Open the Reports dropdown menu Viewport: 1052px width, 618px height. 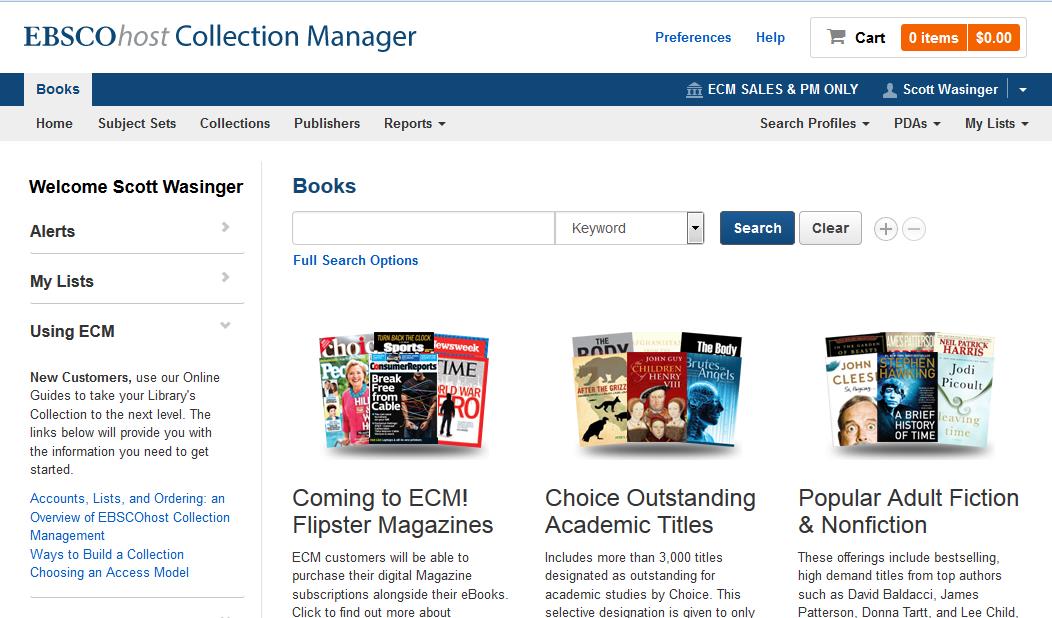pos(414,123)
